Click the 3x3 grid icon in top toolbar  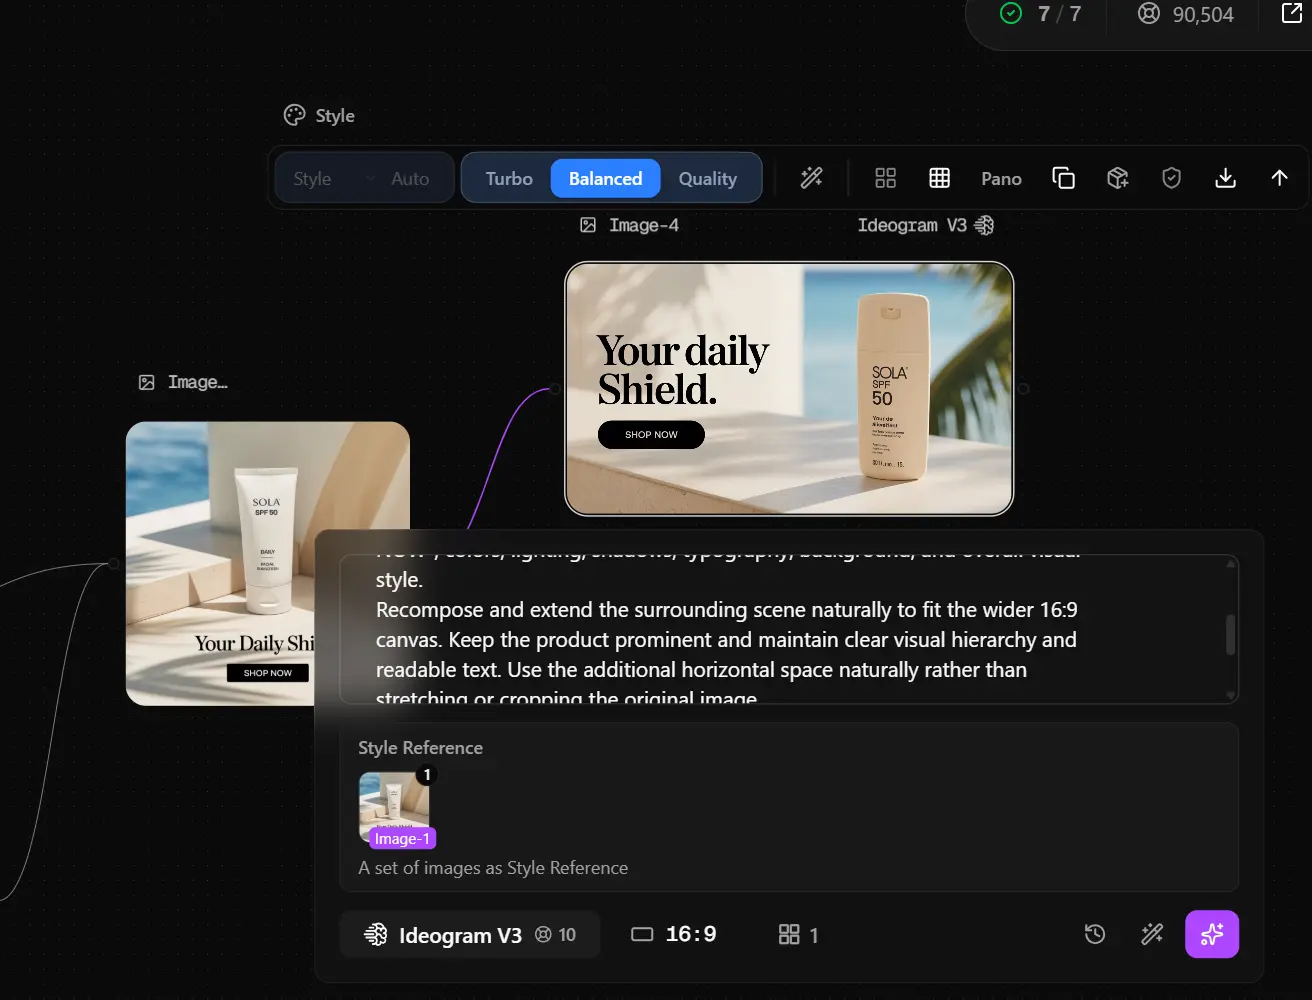tap(939, 178)
